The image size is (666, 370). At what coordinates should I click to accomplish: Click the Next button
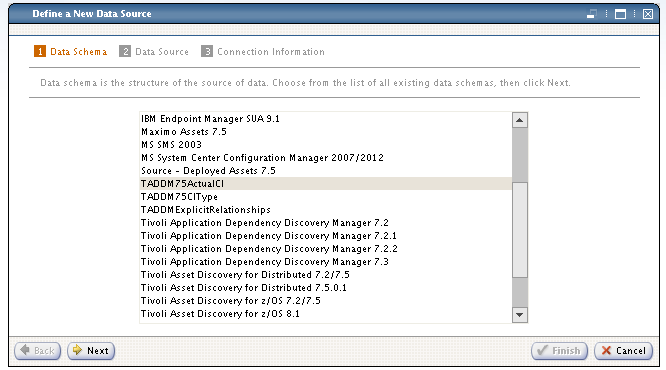point(91,351)
